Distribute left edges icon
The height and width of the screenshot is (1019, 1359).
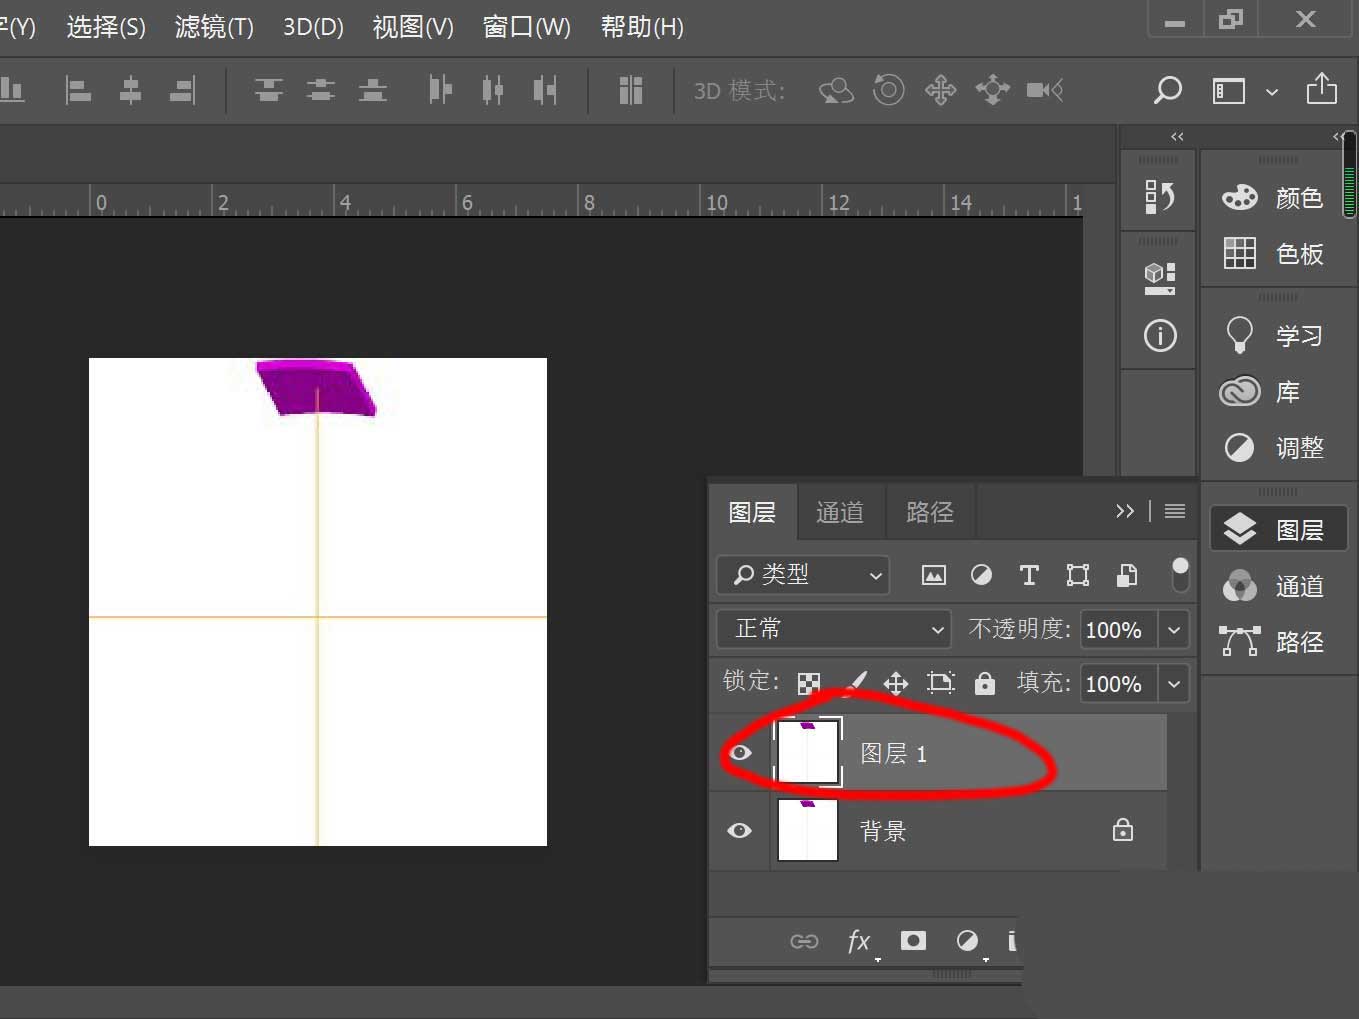(x=440, y=90)
